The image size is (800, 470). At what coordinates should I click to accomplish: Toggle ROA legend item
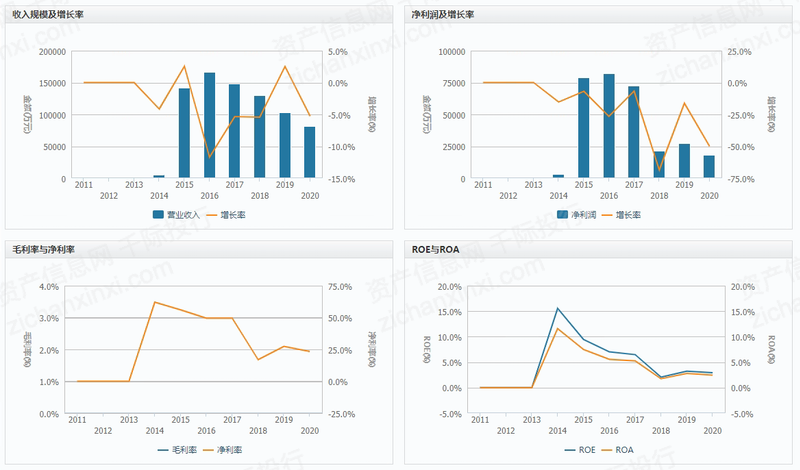(x=617, y=450)
